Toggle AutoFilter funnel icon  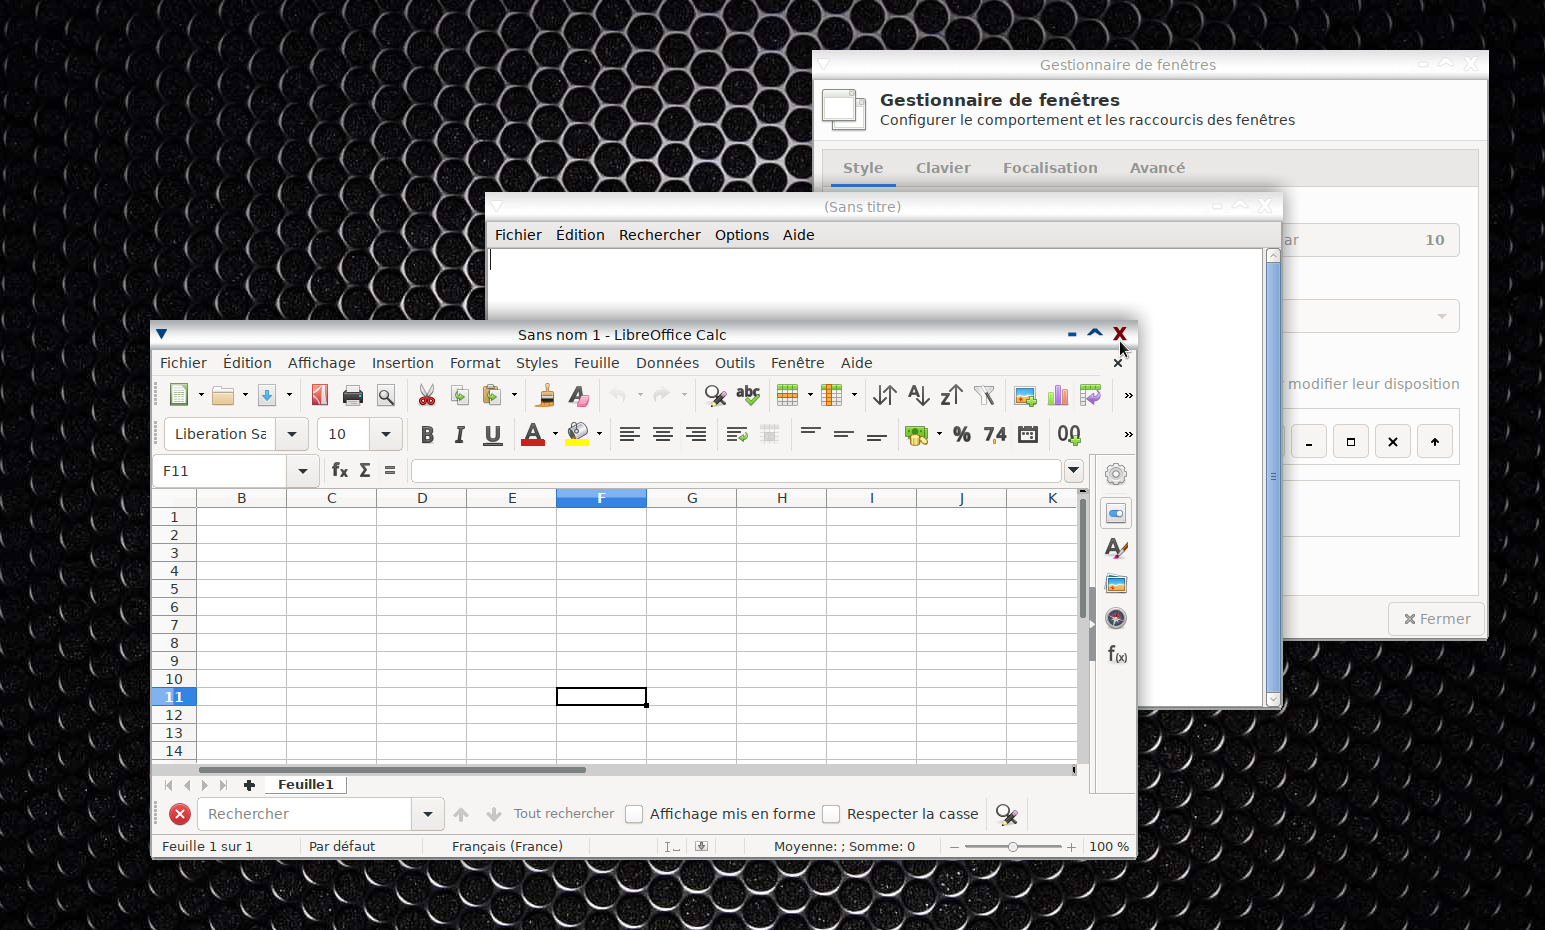point(984,395)
